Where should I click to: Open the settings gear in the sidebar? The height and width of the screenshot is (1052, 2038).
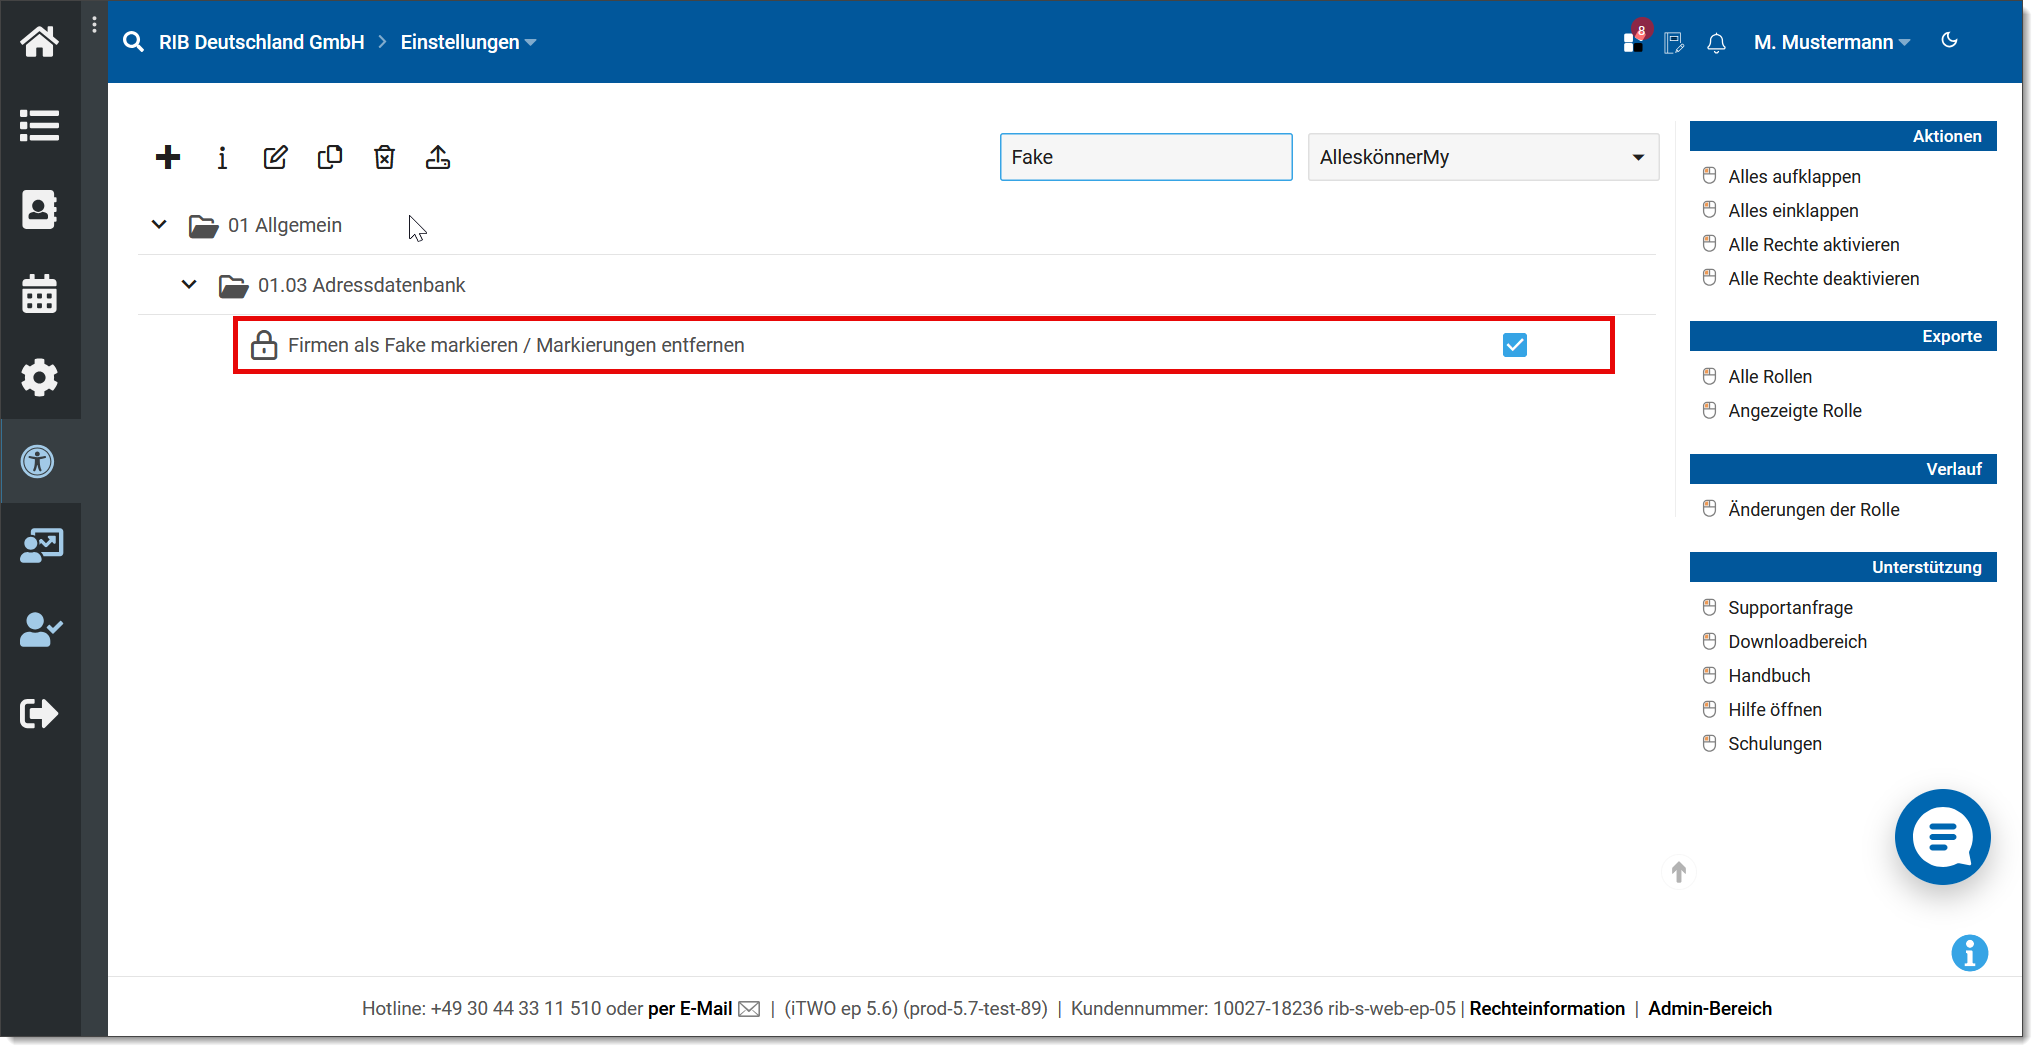tap(40, 377)
